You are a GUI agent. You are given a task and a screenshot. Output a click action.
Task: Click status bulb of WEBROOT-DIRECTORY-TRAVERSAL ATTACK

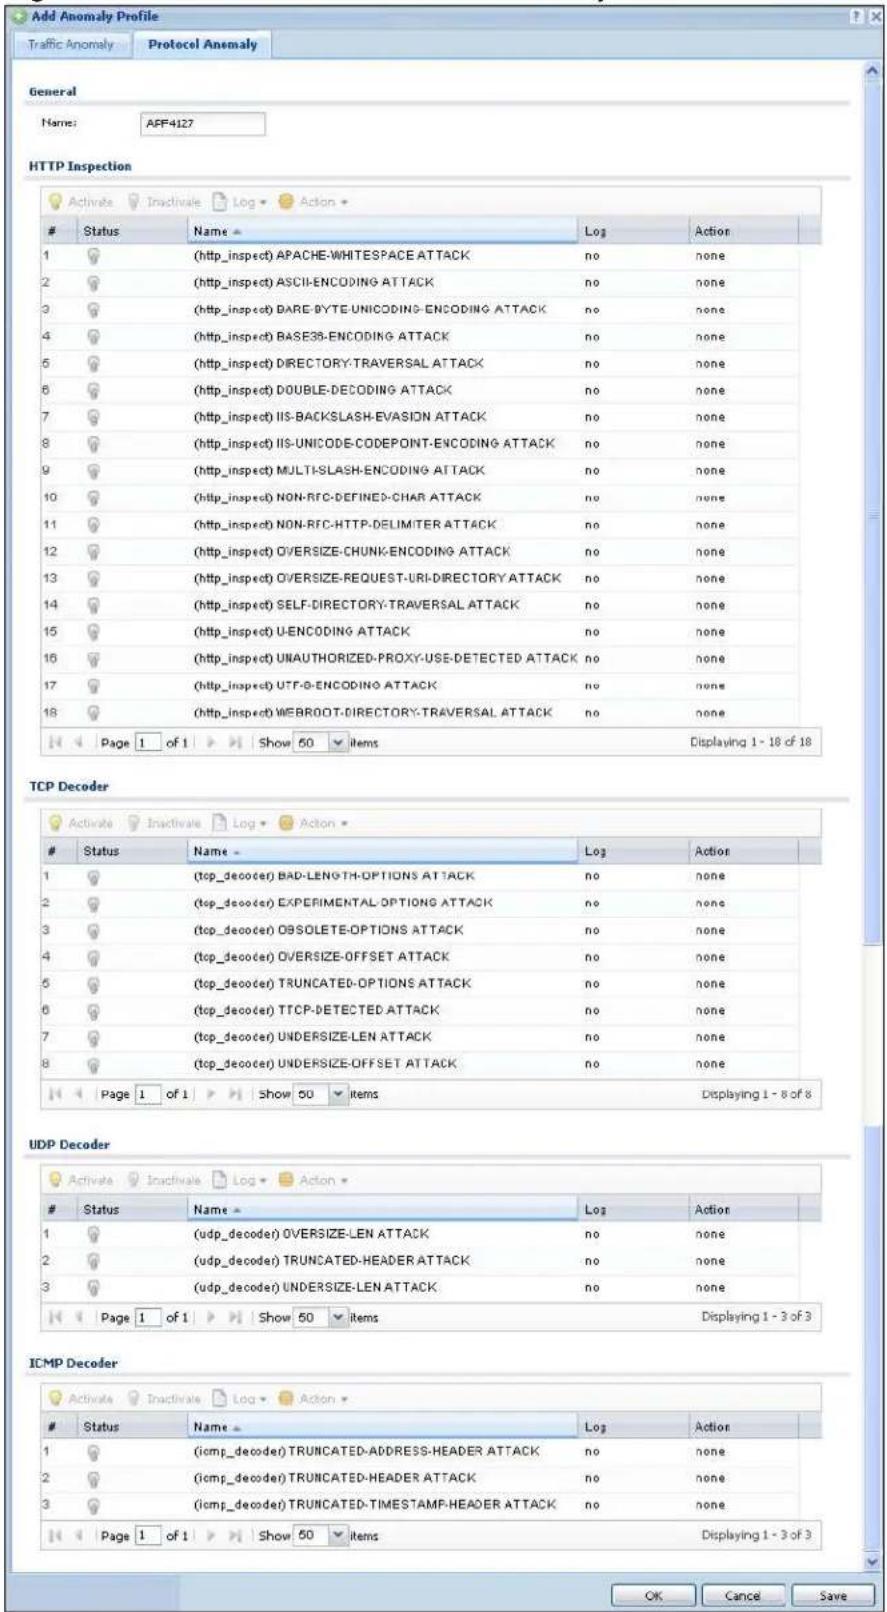tap(94, 713)
